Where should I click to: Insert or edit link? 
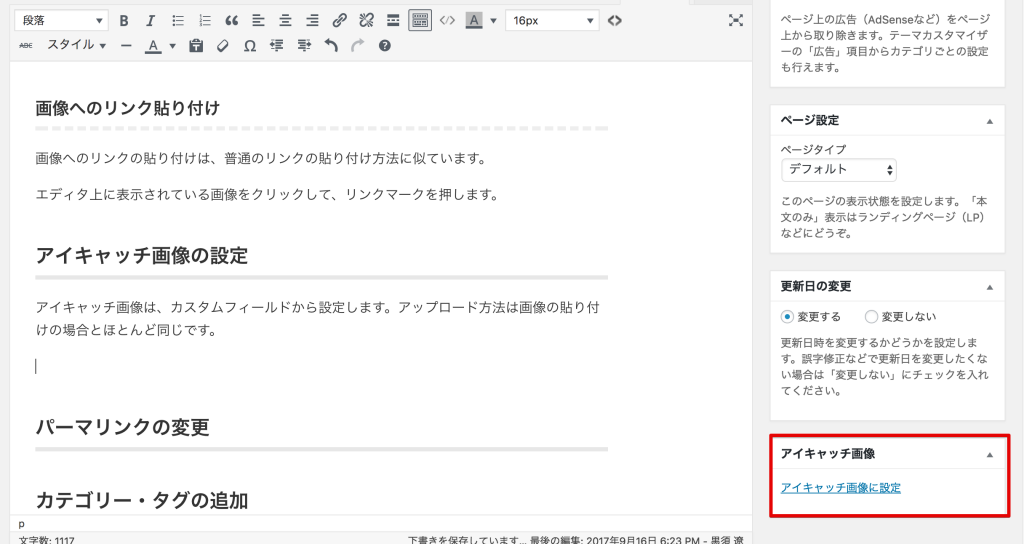(340, 21)
